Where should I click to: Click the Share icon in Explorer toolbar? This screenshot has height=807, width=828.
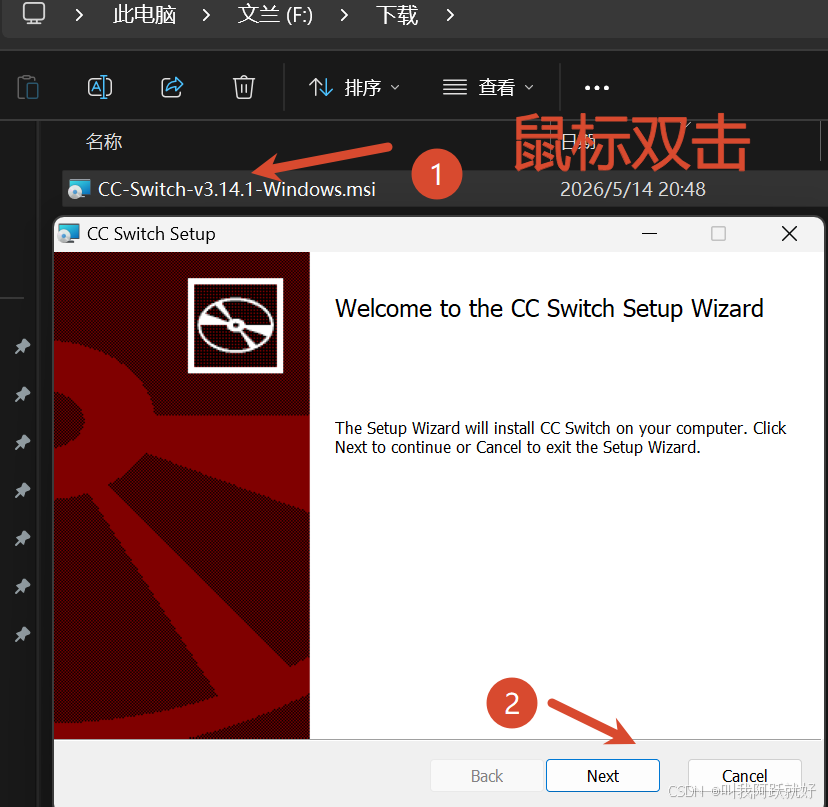pyautogui.click(x=172, y=87)
